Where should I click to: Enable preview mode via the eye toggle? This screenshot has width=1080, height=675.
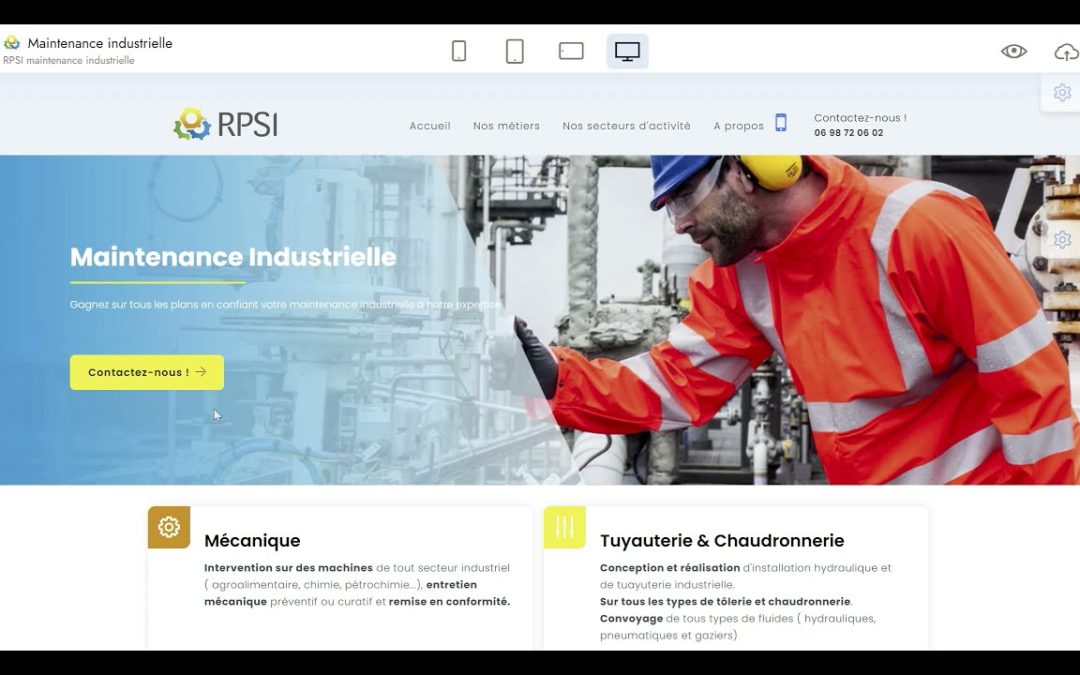pyautogui.click(x=1013, y=50)
